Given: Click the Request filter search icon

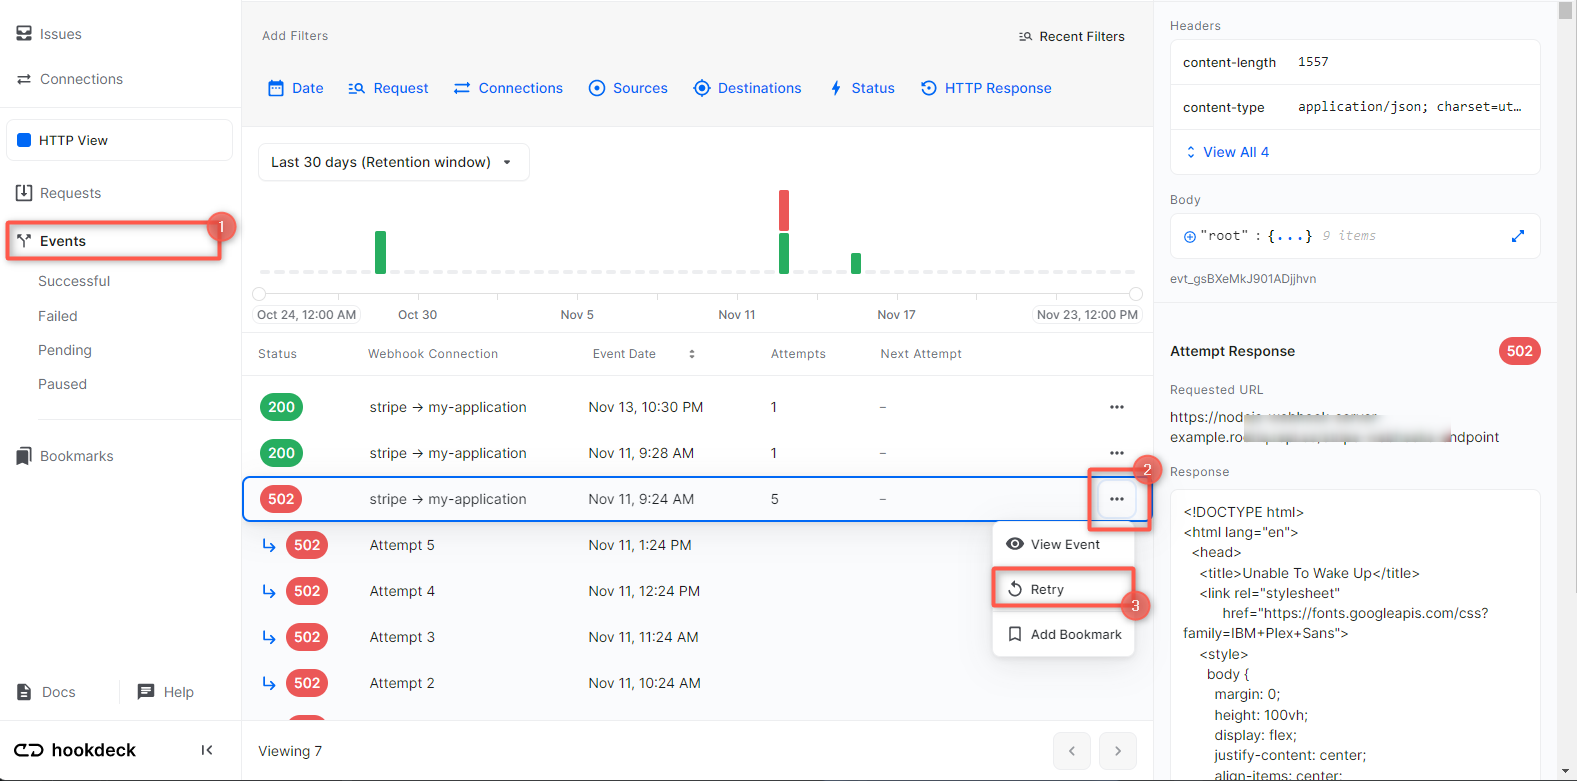Looking at the screenshot, I should coord(357,88).
